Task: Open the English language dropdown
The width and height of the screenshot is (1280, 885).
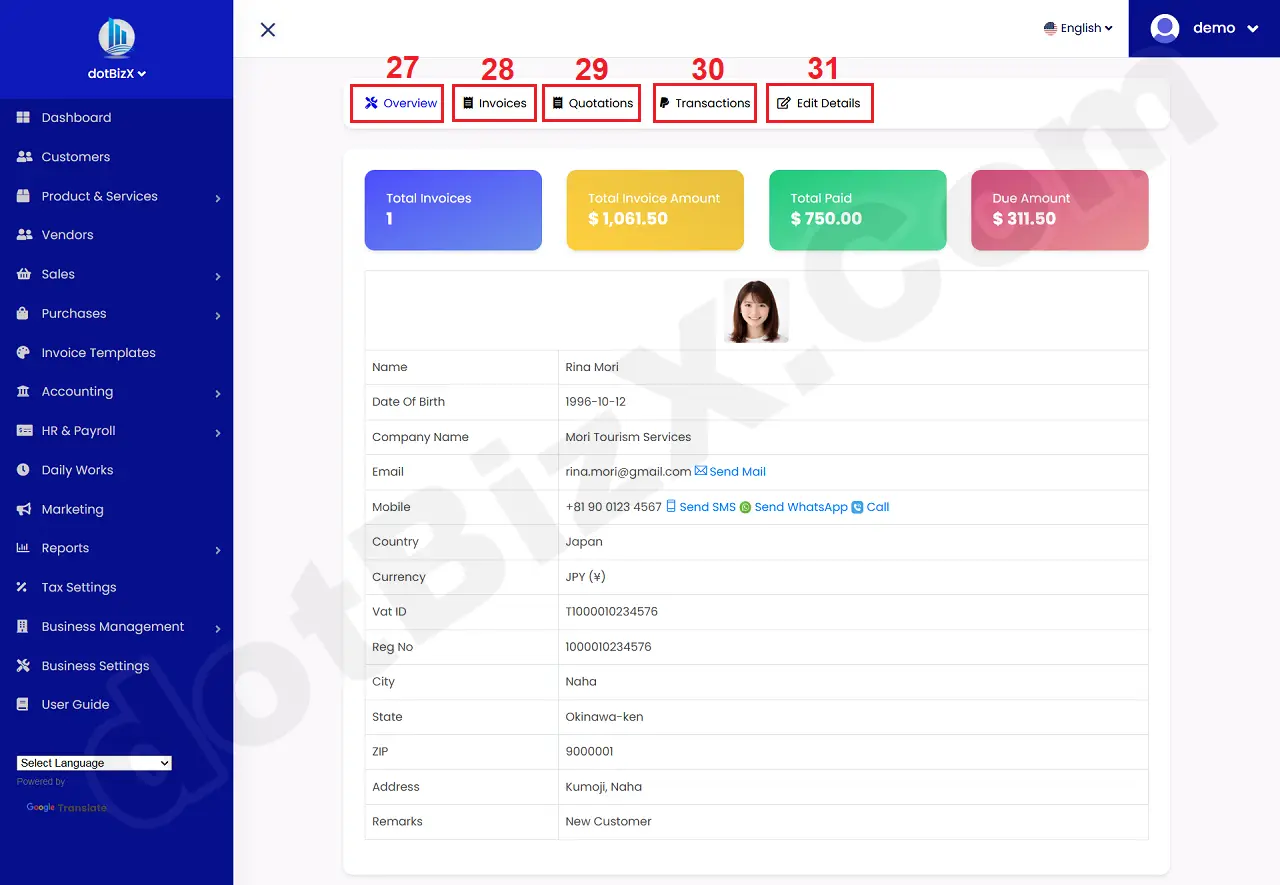Action: (x=1078, y=28)
